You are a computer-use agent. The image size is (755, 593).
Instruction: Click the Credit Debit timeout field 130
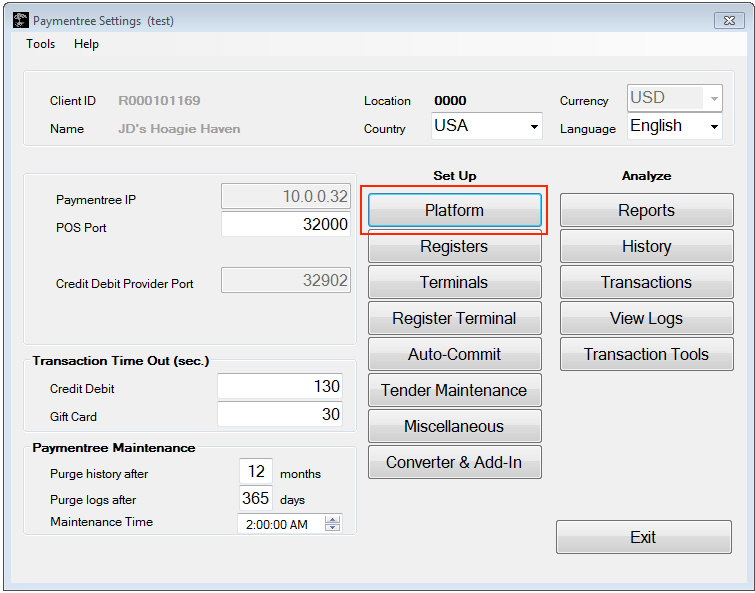click(280, 386)
